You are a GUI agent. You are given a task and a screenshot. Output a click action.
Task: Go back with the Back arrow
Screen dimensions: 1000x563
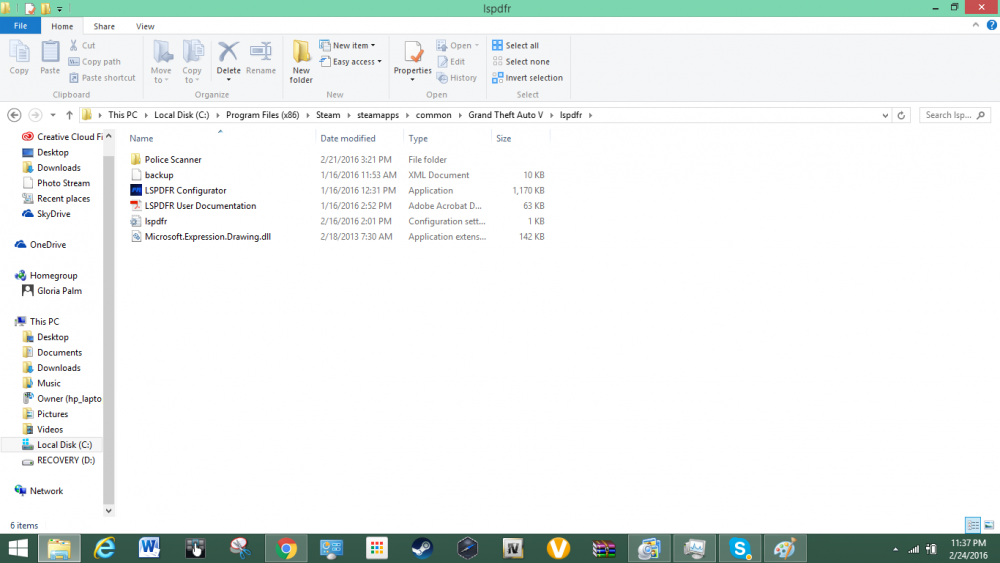pos(14,115)
